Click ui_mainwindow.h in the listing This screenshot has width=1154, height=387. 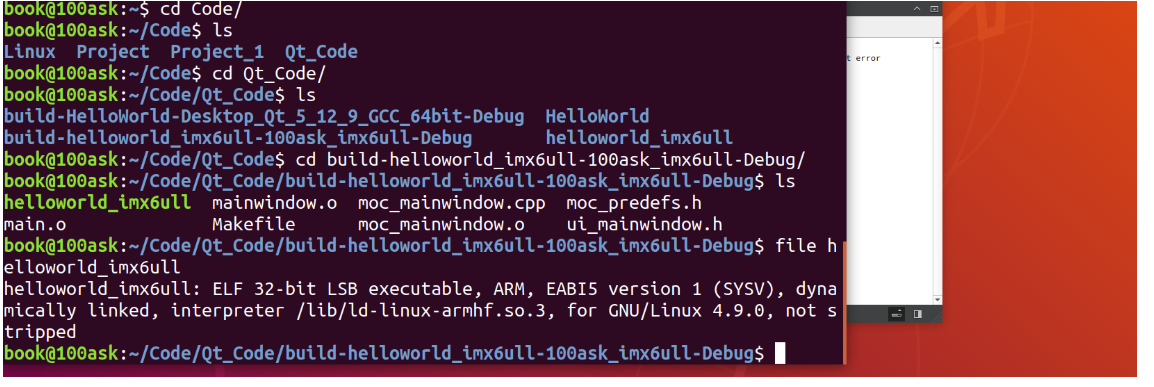[645, 224]
